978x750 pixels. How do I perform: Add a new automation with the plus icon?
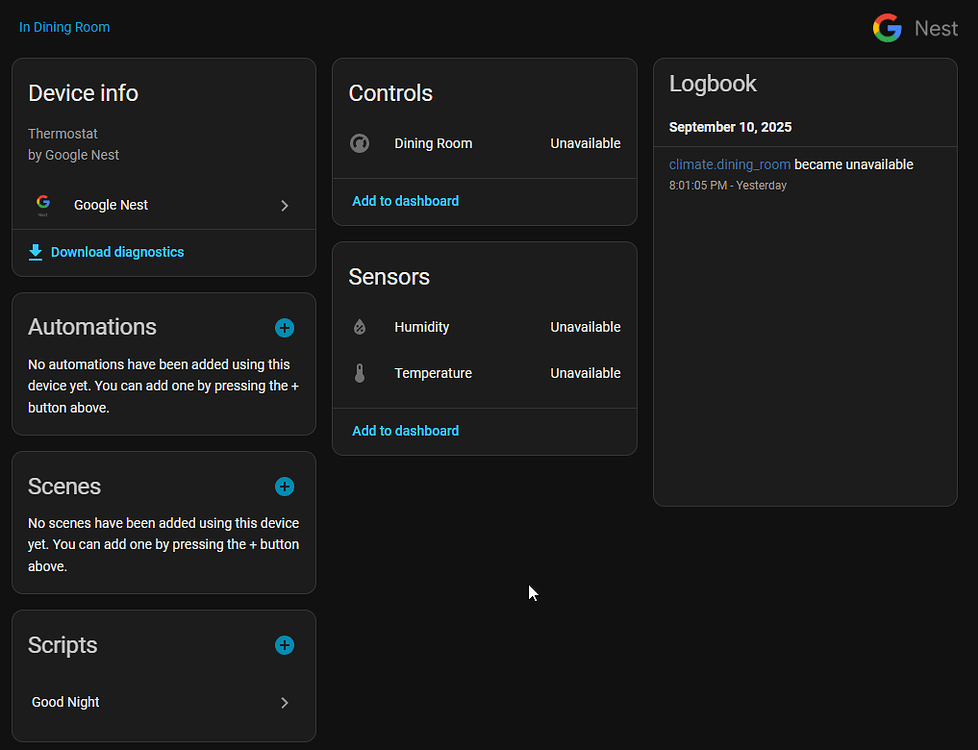tap(284, 328)
